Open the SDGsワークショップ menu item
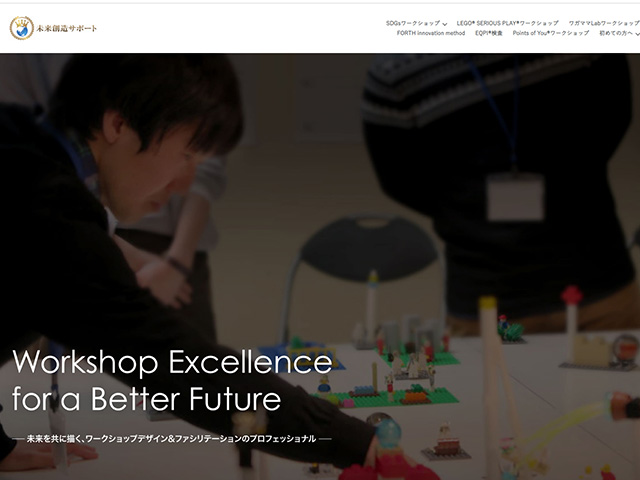The image size is (640, 480). point(413,23)
